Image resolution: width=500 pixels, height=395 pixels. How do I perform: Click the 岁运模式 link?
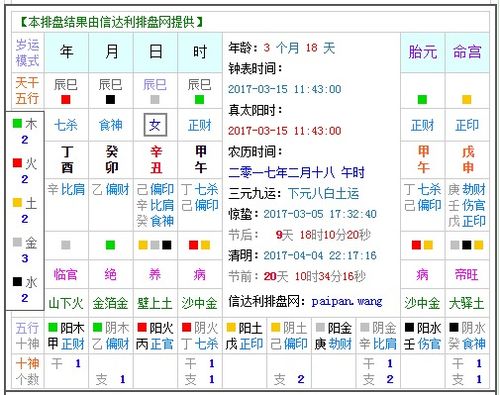point(28,53)
